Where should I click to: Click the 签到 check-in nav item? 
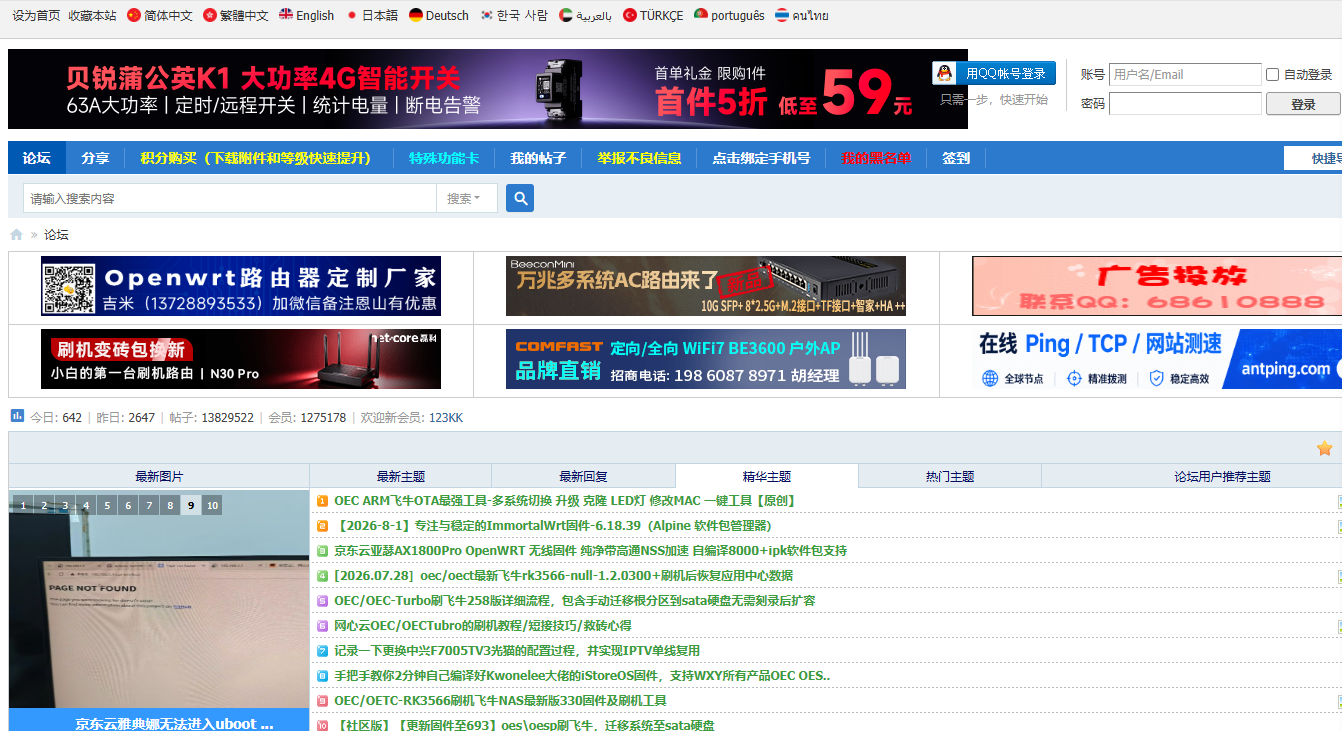956,158
